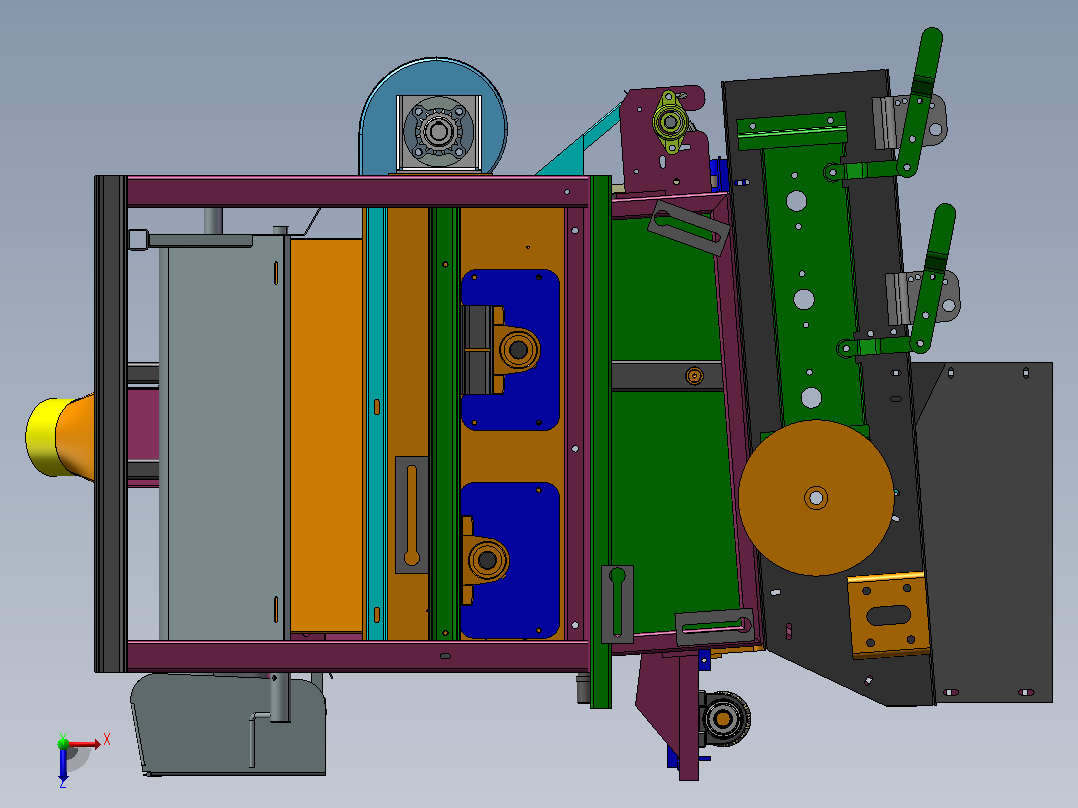The height and width of the screenshot is (808, 1078).
Task: Click the large orange circular disc
Action: click(816, 497)
